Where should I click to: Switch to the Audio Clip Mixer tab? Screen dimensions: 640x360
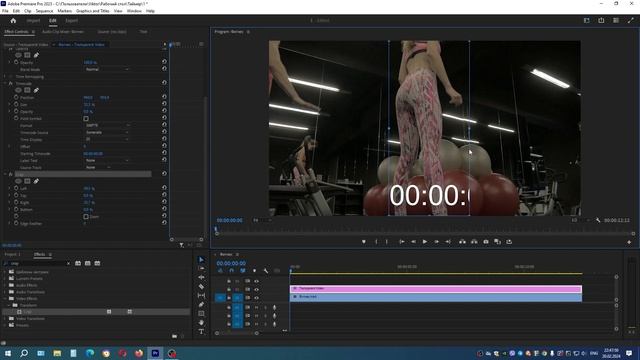click(63, 31)
